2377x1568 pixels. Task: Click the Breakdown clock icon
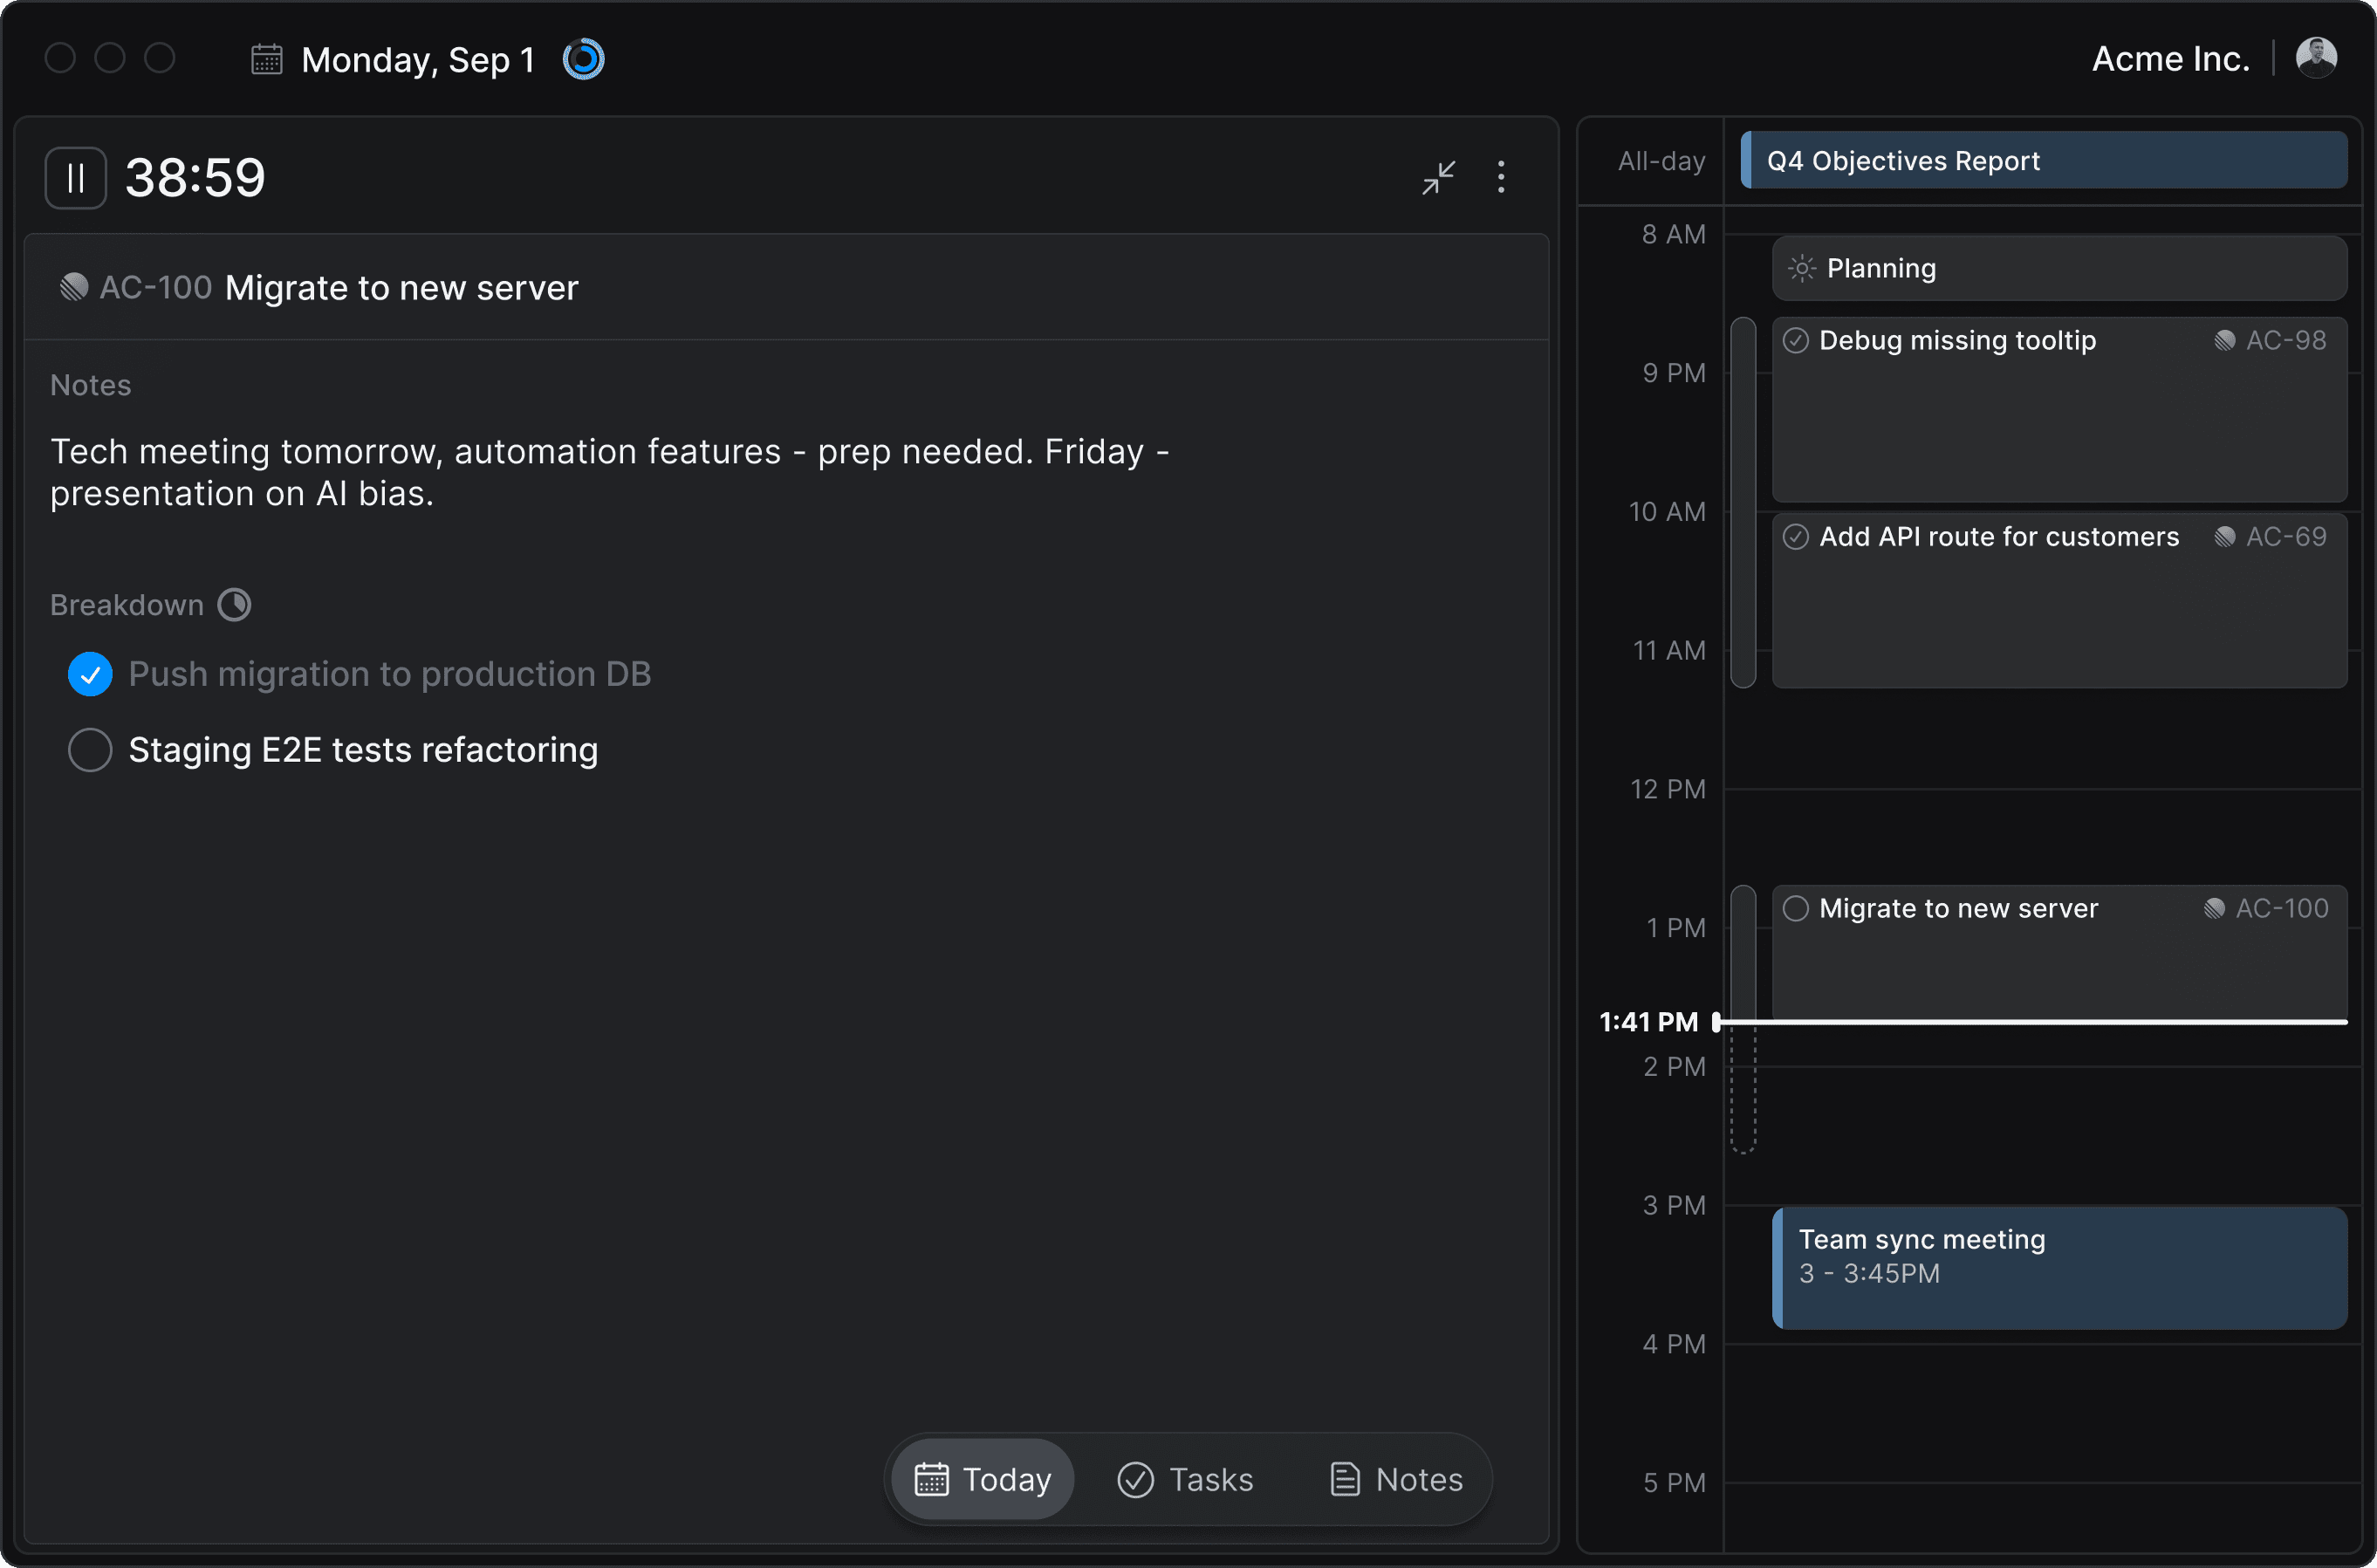233,604
